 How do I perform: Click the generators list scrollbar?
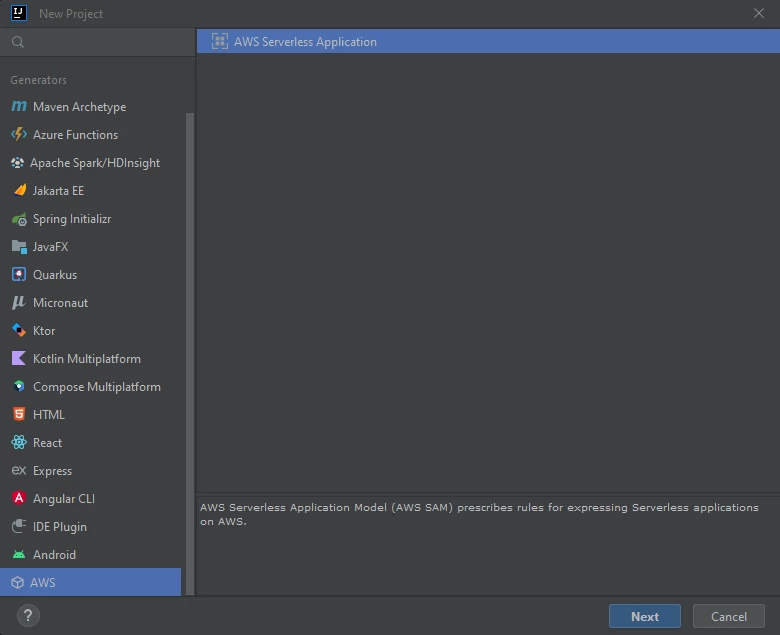point(190,354)
